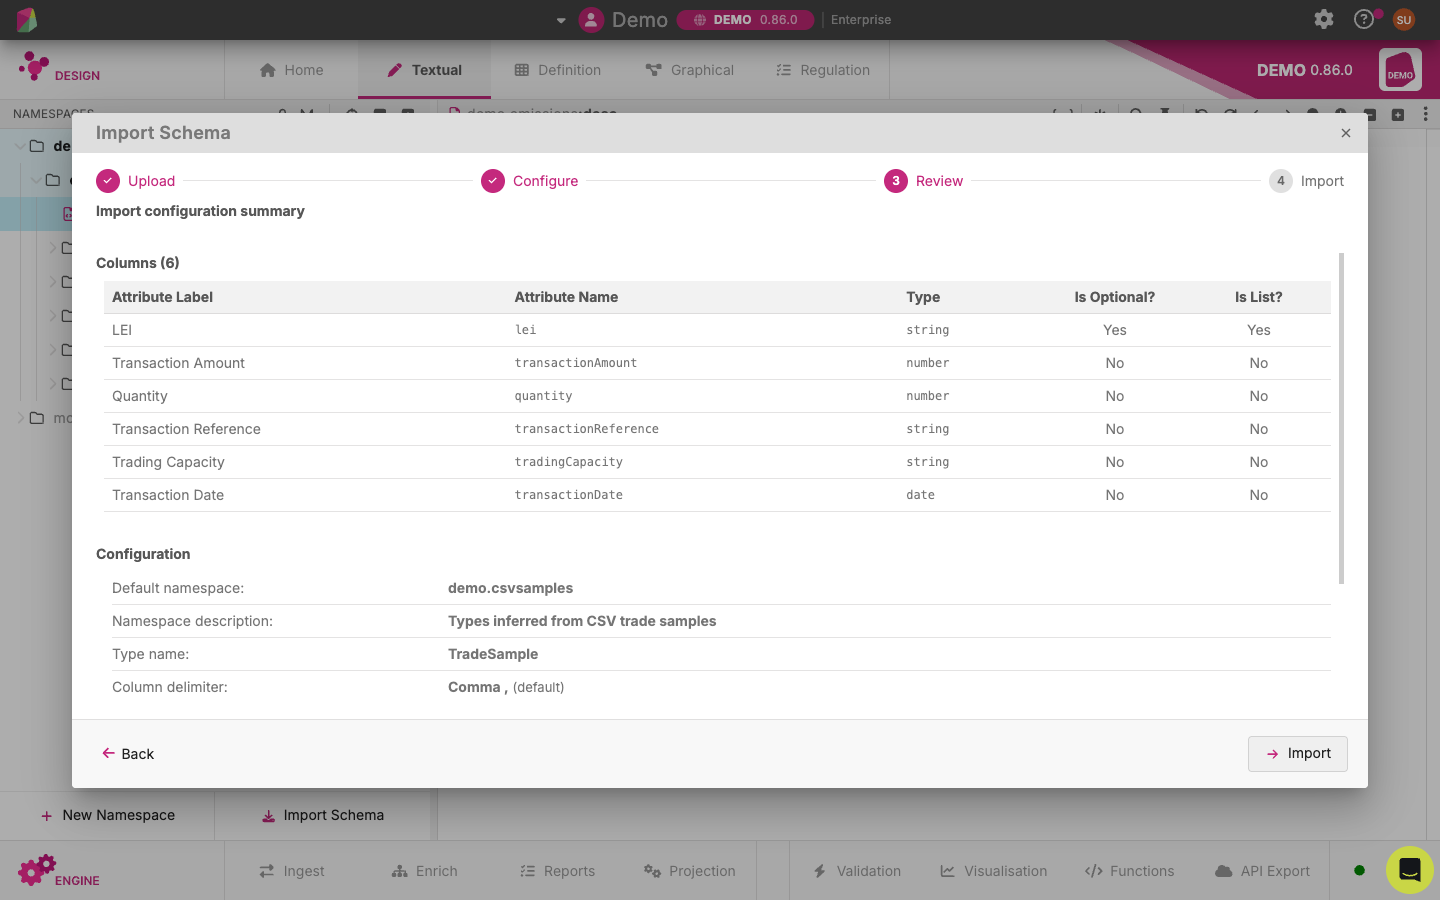Open the chat widget bubble
1440x900 pixels.
coord(1410,869)
